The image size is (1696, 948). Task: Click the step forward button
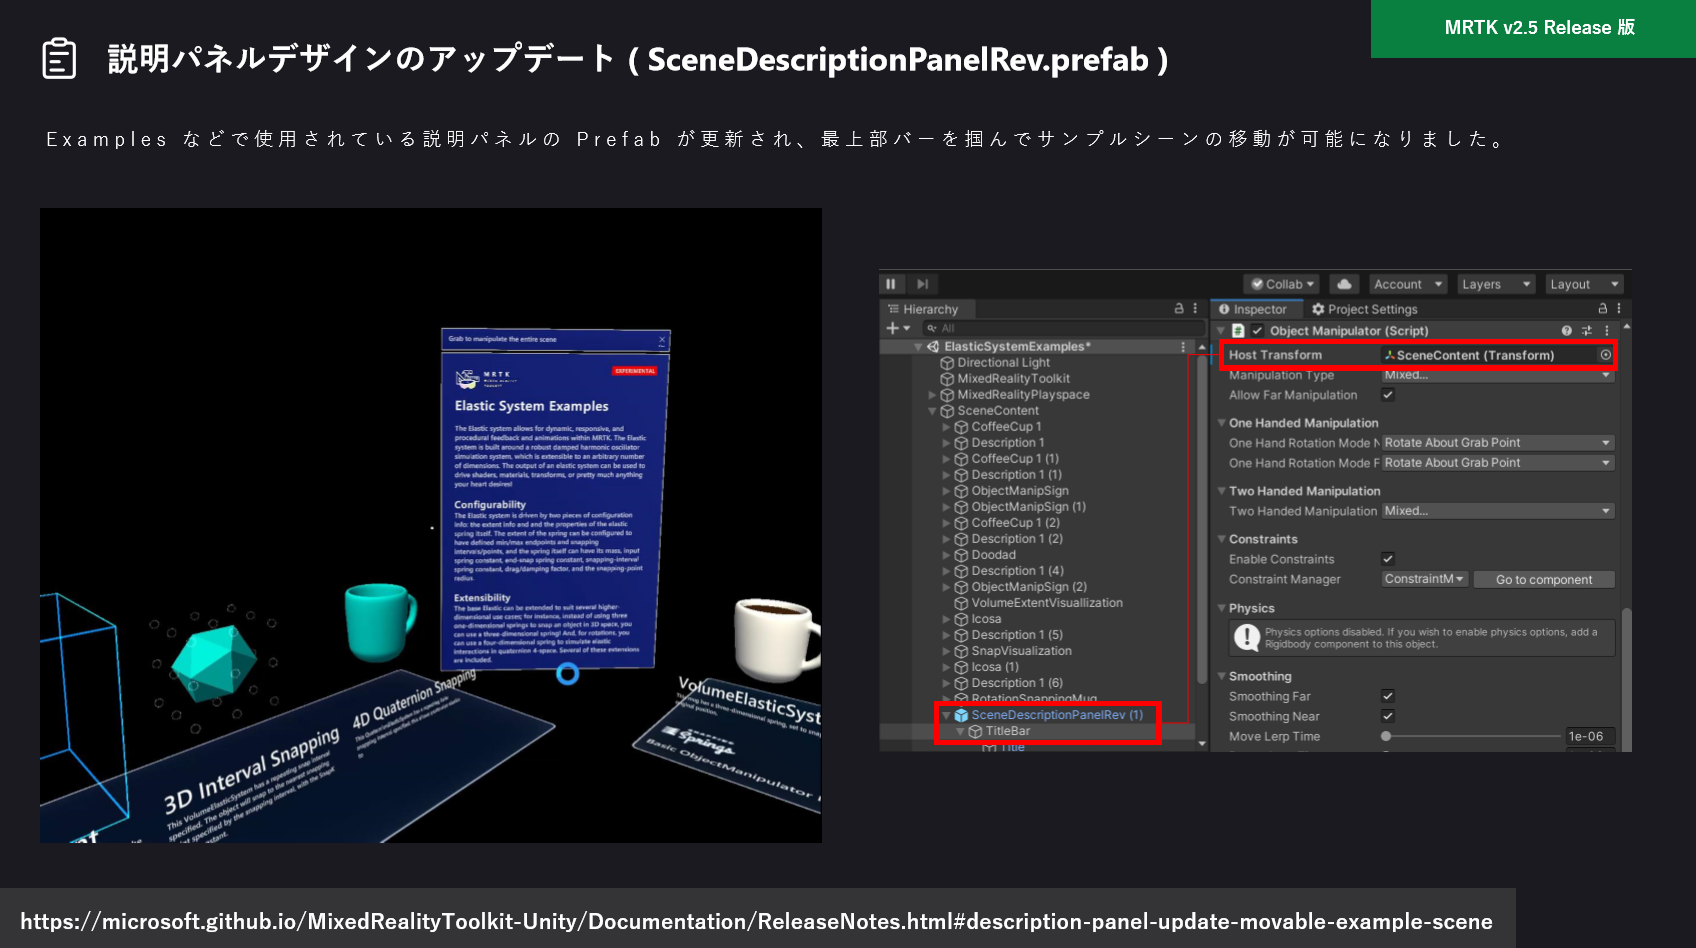tap(922, 284)
